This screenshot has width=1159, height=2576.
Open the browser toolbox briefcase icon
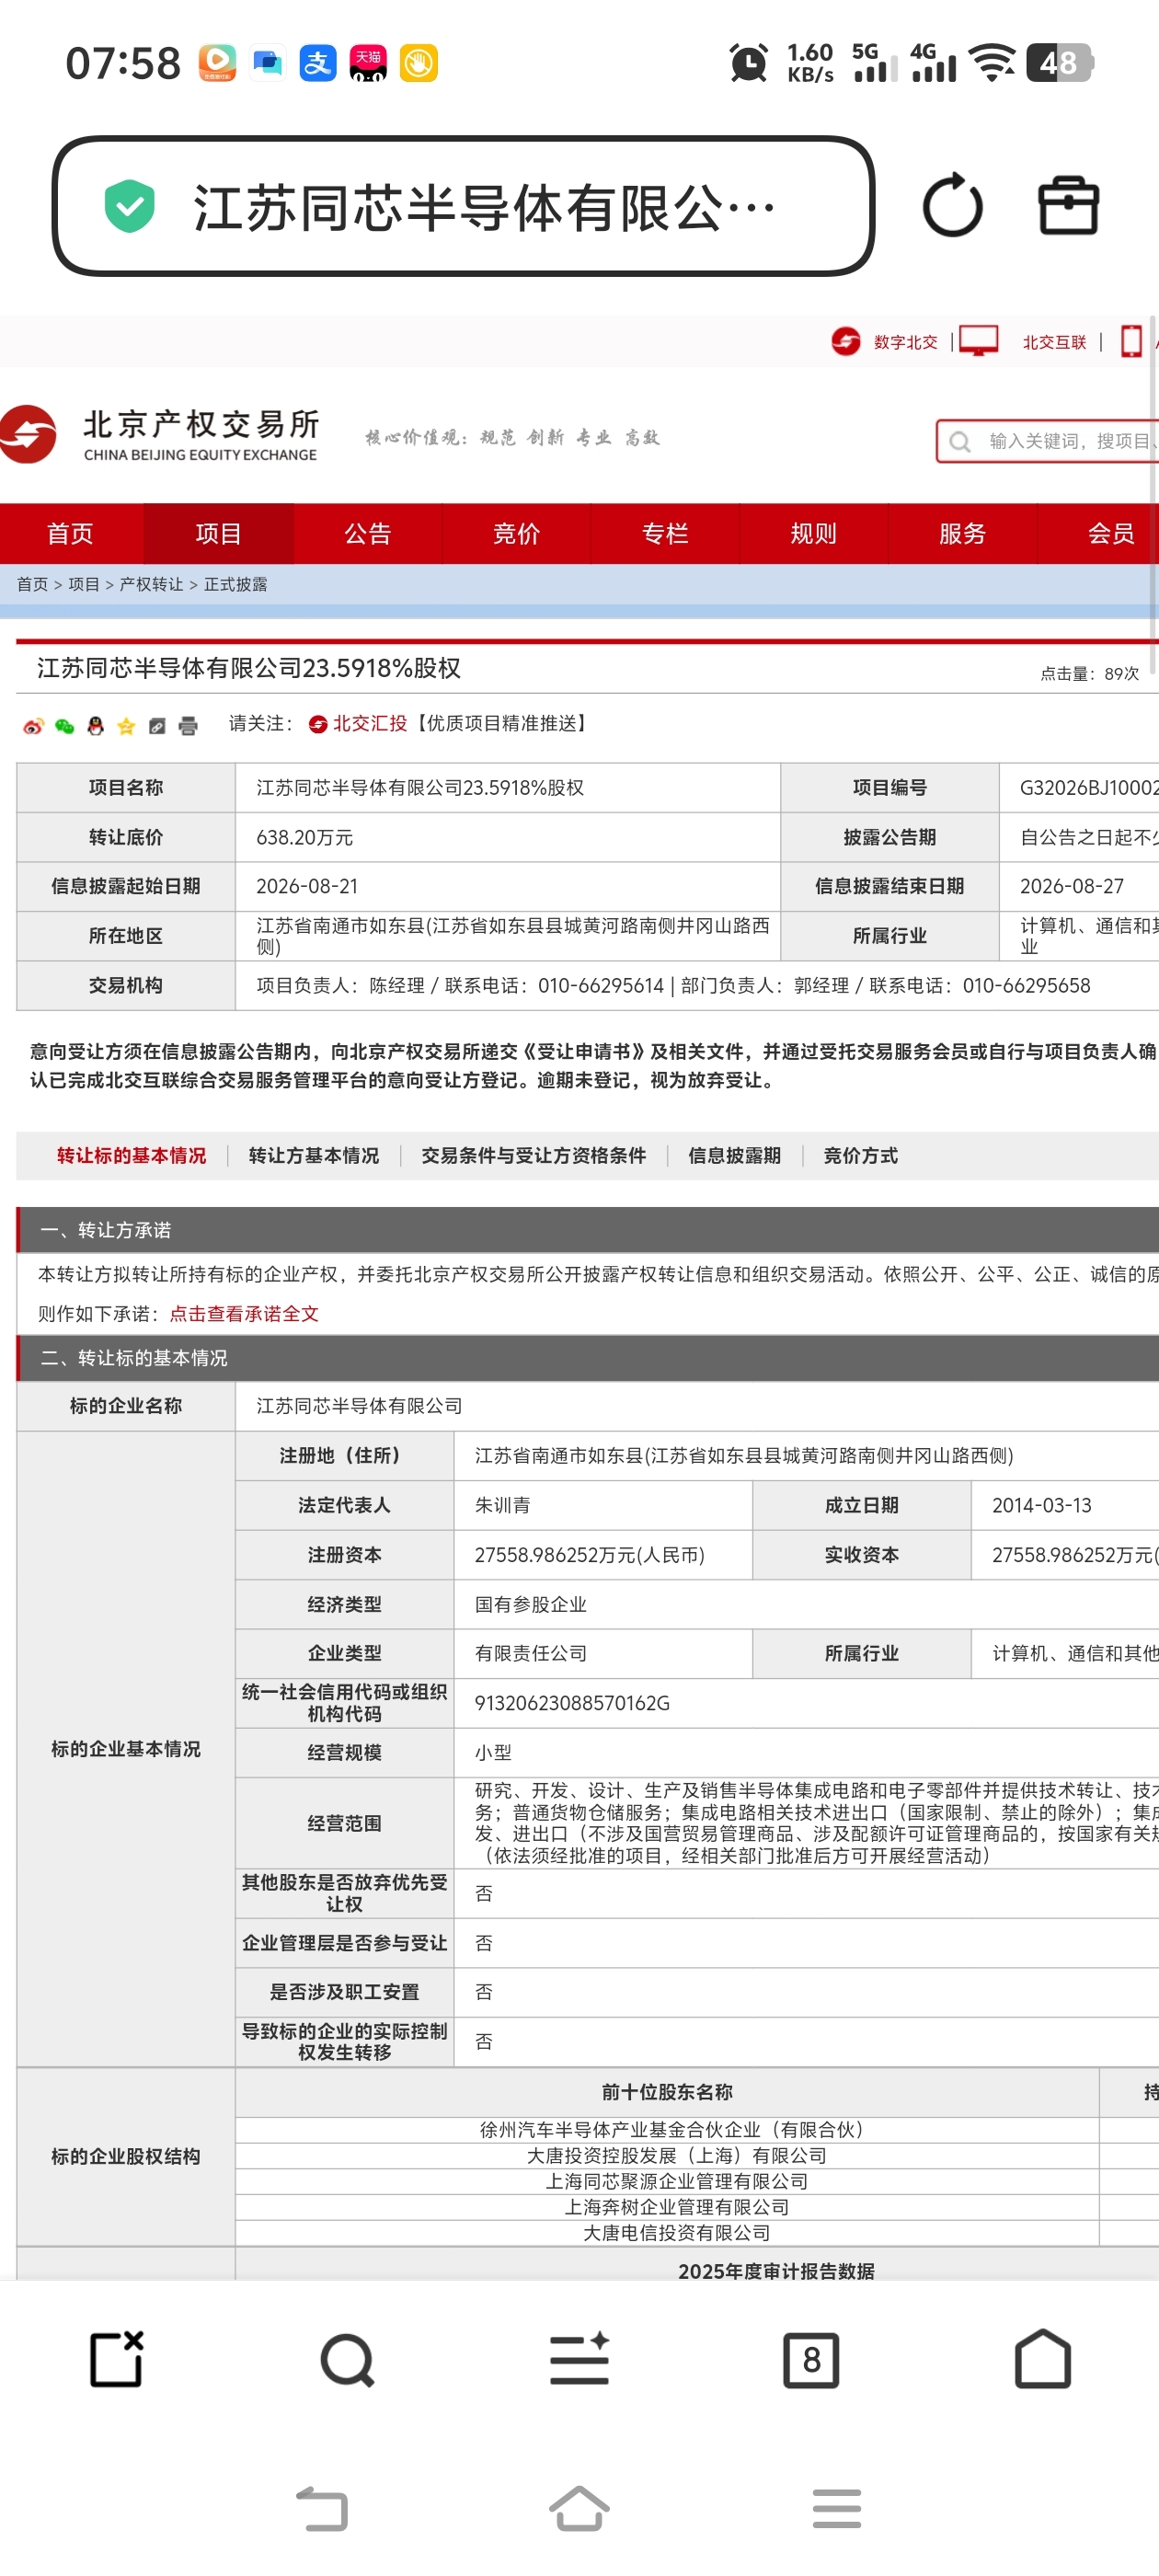1068,206
